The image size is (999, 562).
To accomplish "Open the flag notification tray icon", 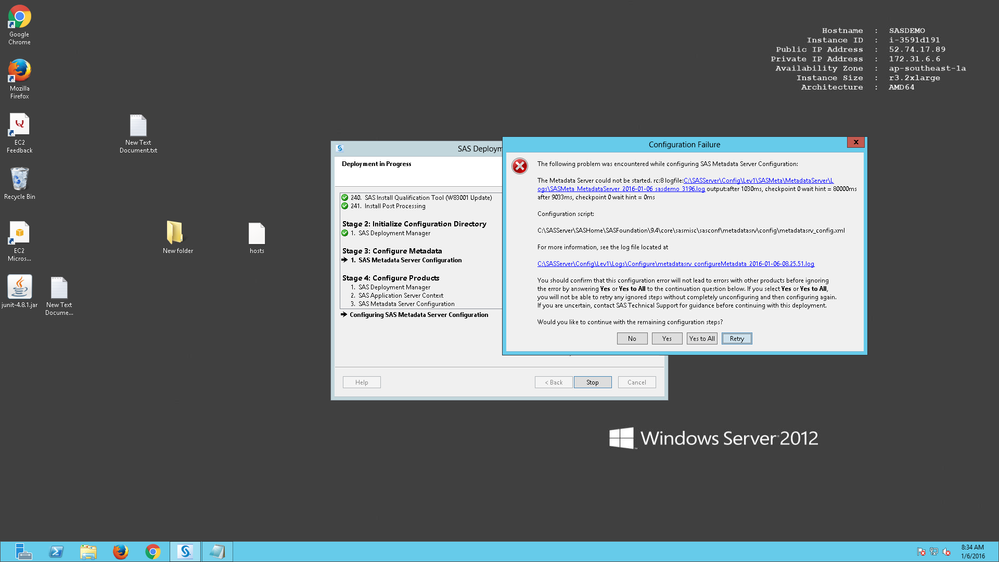I will [x=921, y=552].
